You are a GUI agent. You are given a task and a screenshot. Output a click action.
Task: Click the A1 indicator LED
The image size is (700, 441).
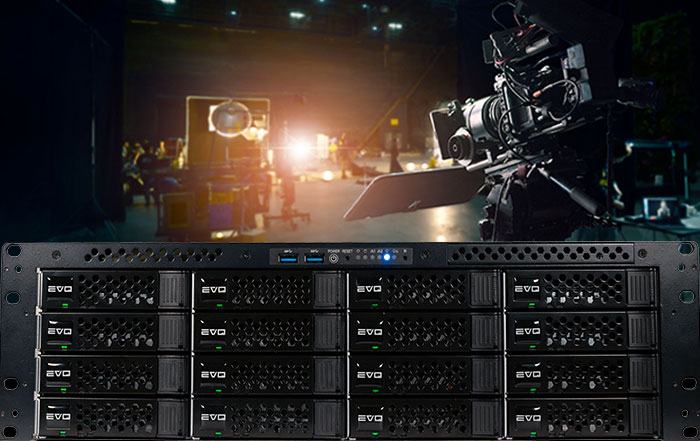point(372,258)
